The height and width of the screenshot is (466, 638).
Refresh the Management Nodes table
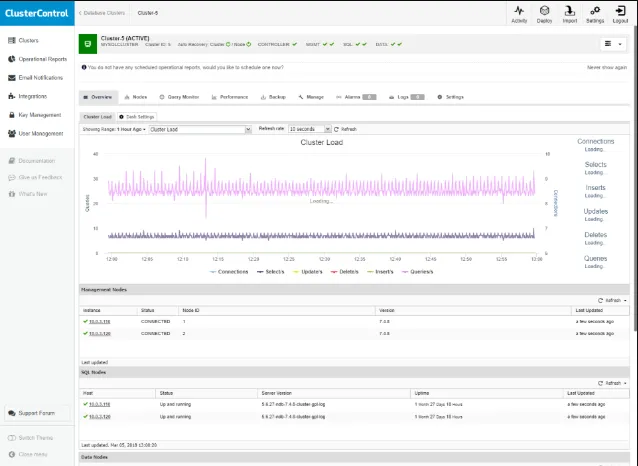coord(612,300)
